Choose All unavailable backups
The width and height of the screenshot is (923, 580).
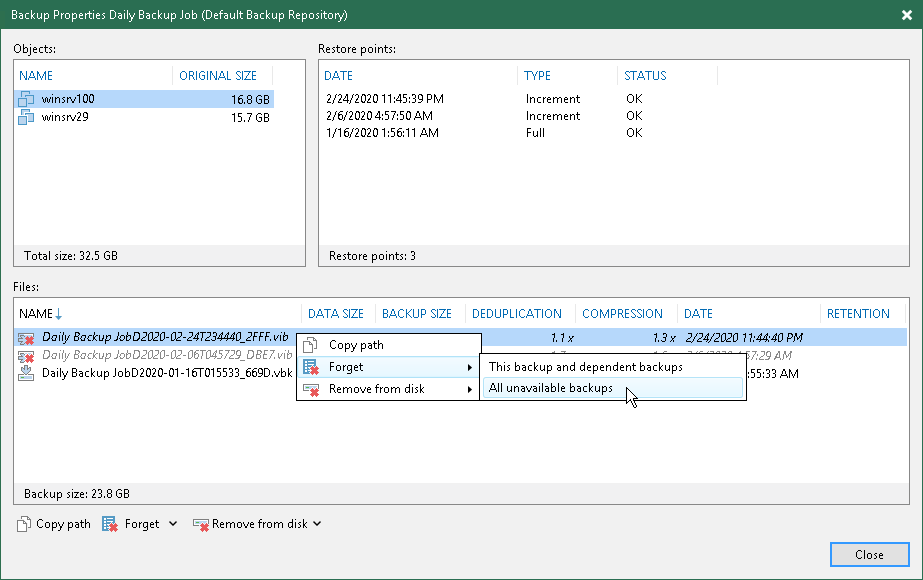coord(550,388)
